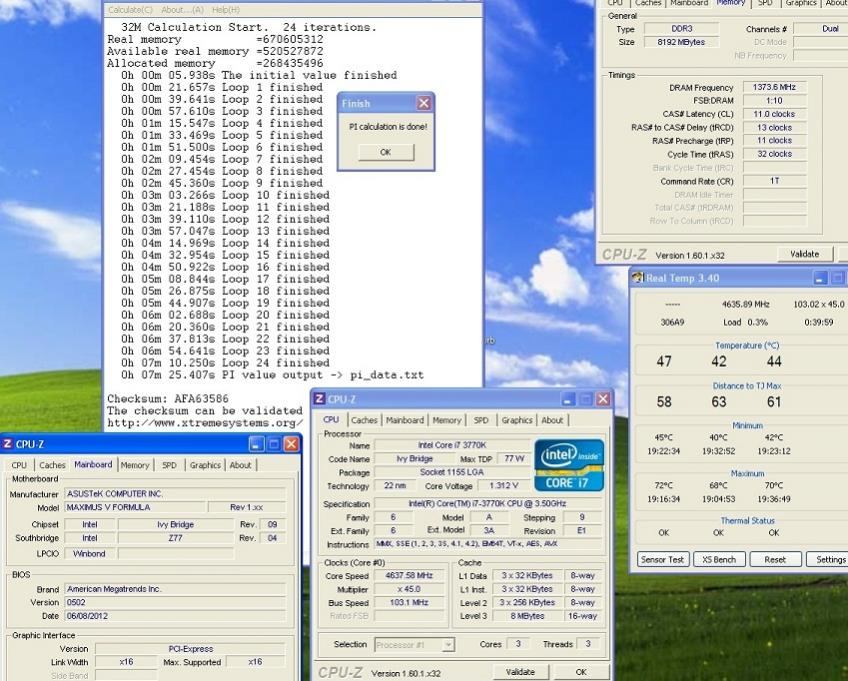Click the Real Temp XS Bench button

point(719,559)
